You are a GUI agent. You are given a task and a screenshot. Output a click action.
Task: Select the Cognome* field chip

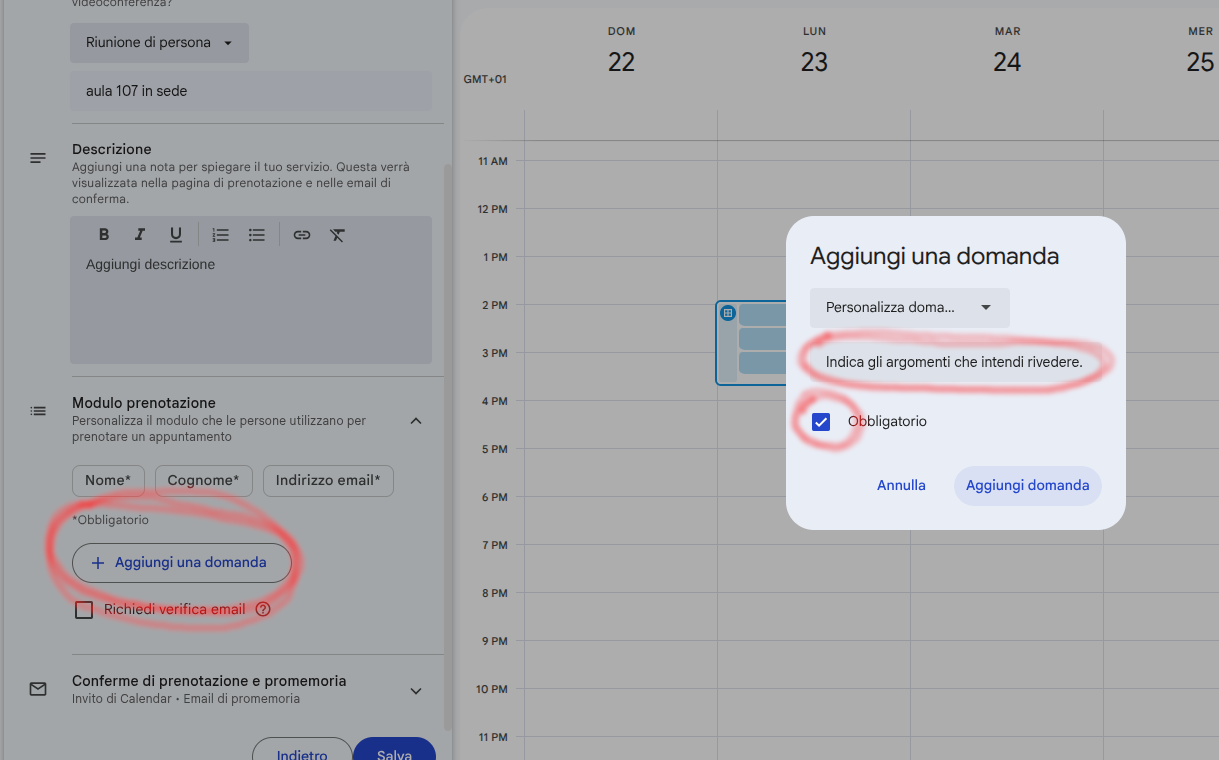(x=204, y=481)
